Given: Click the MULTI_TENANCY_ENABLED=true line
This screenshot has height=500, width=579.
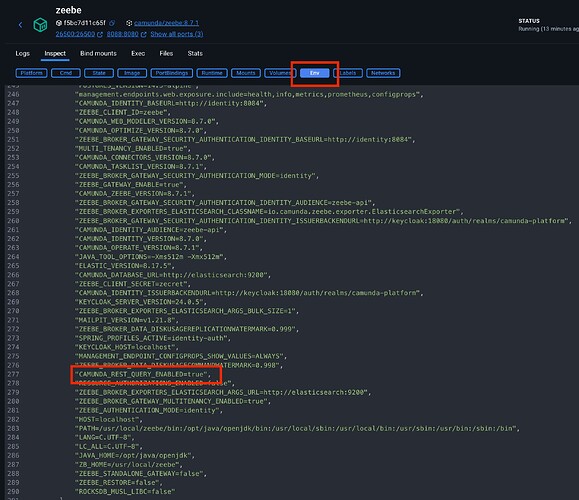Looking at the screenshot, I should 133,148.
